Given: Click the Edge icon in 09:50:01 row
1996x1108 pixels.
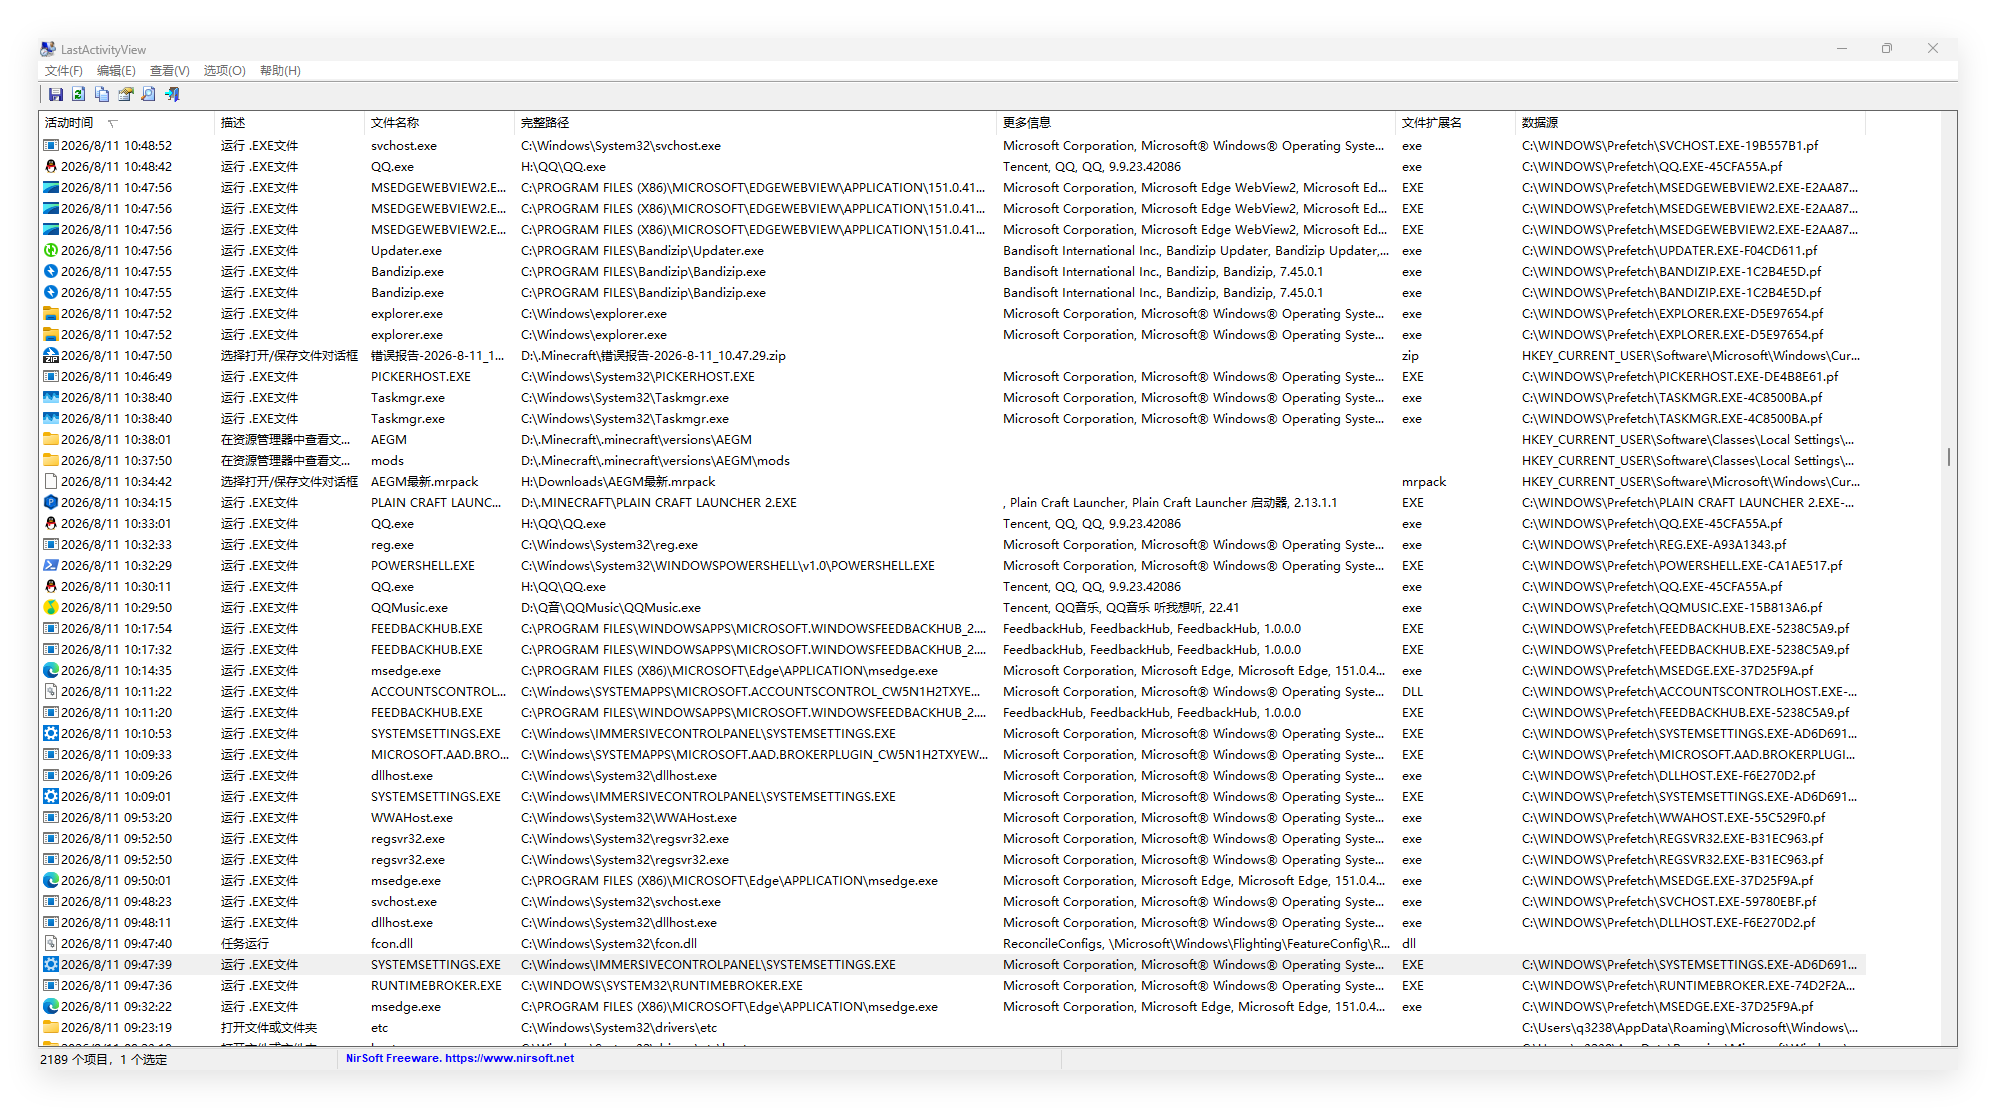Looking at the screenshot, I should click(x=51, y=881).
